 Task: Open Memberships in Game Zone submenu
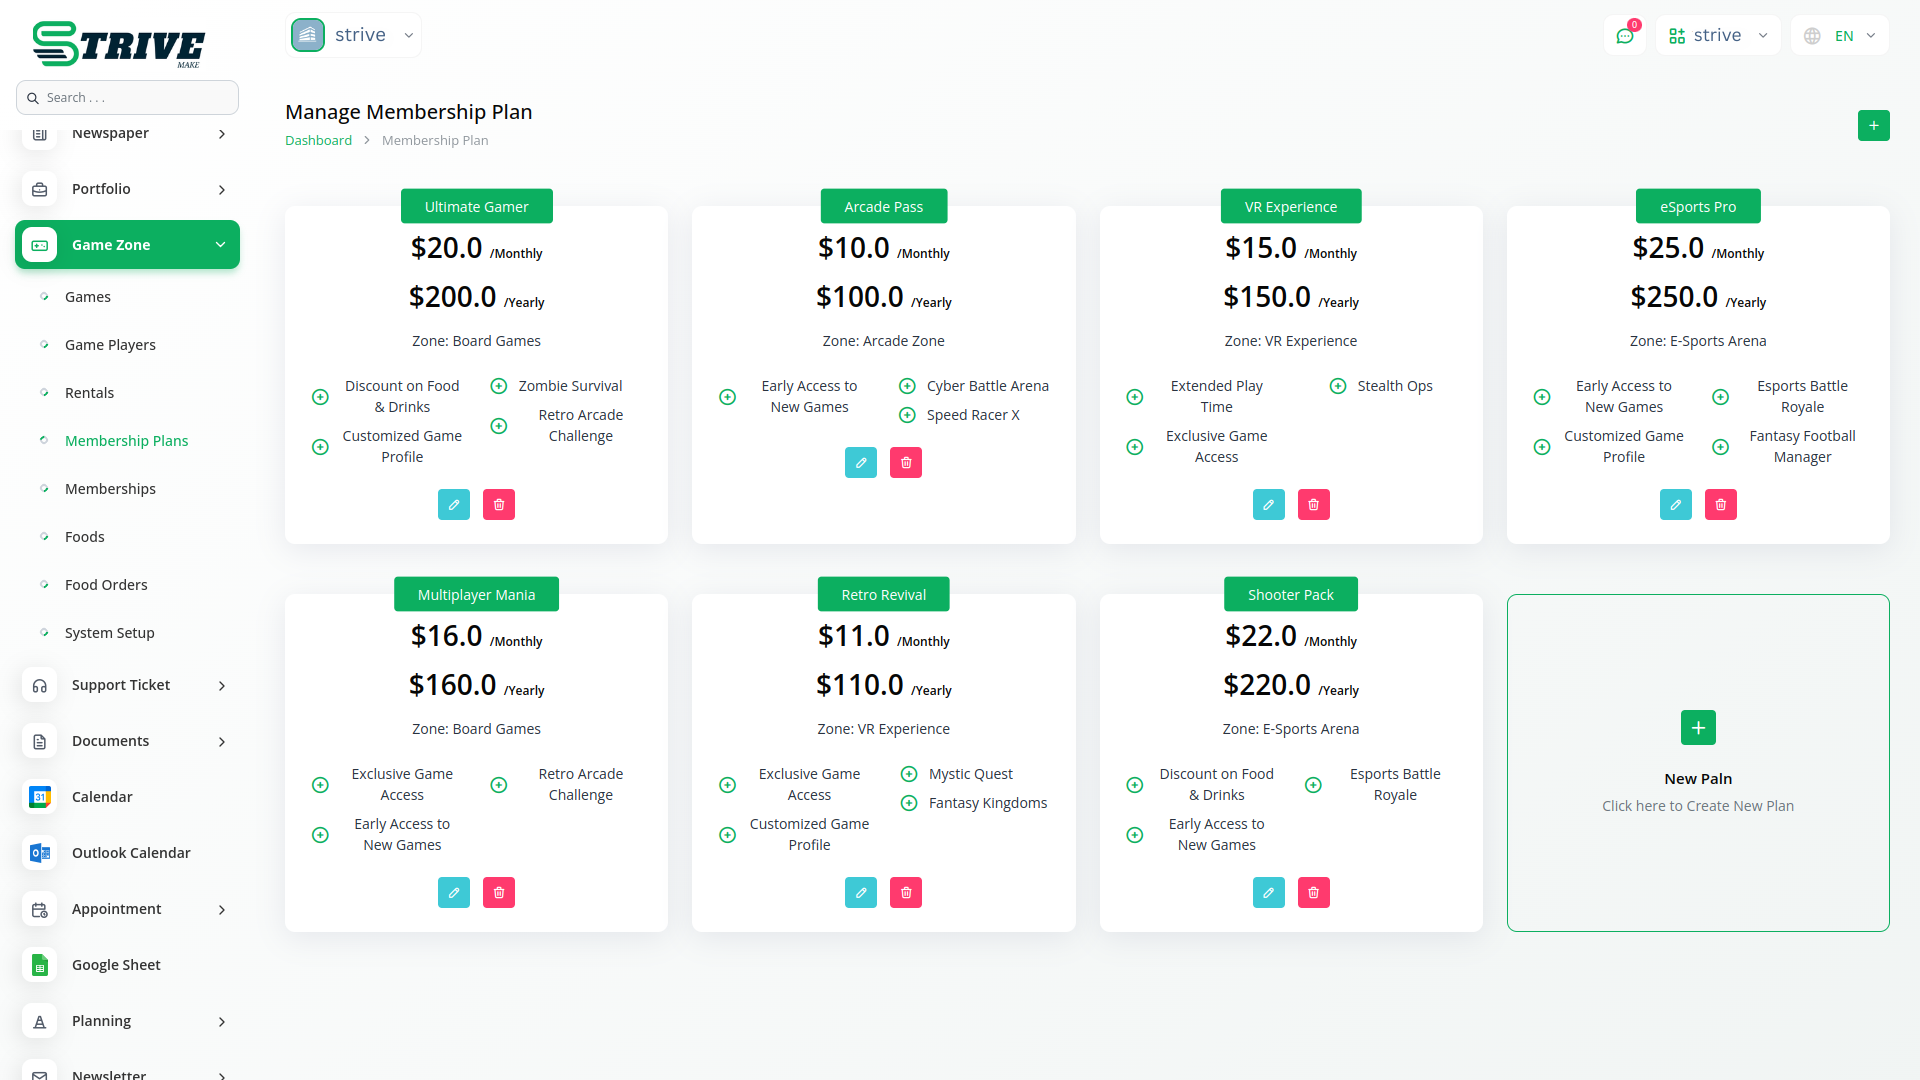110,489
